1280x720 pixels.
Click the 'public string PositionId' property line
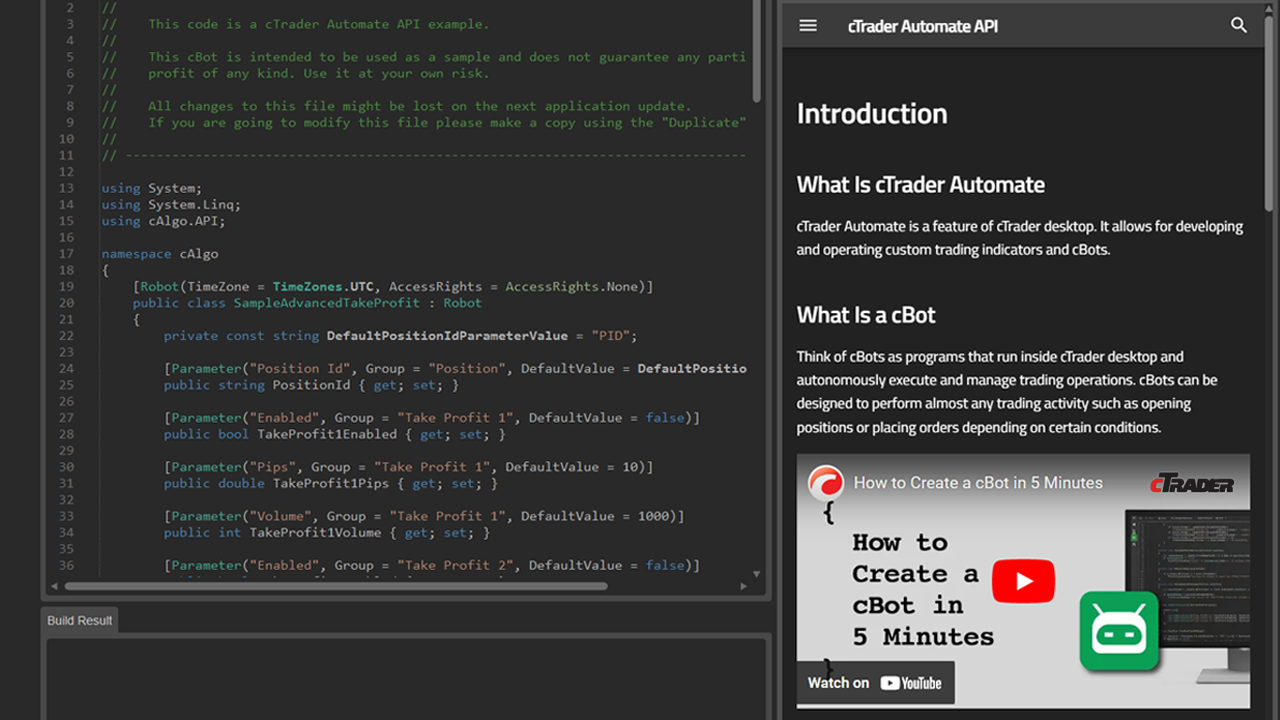(x=311, y=385)
